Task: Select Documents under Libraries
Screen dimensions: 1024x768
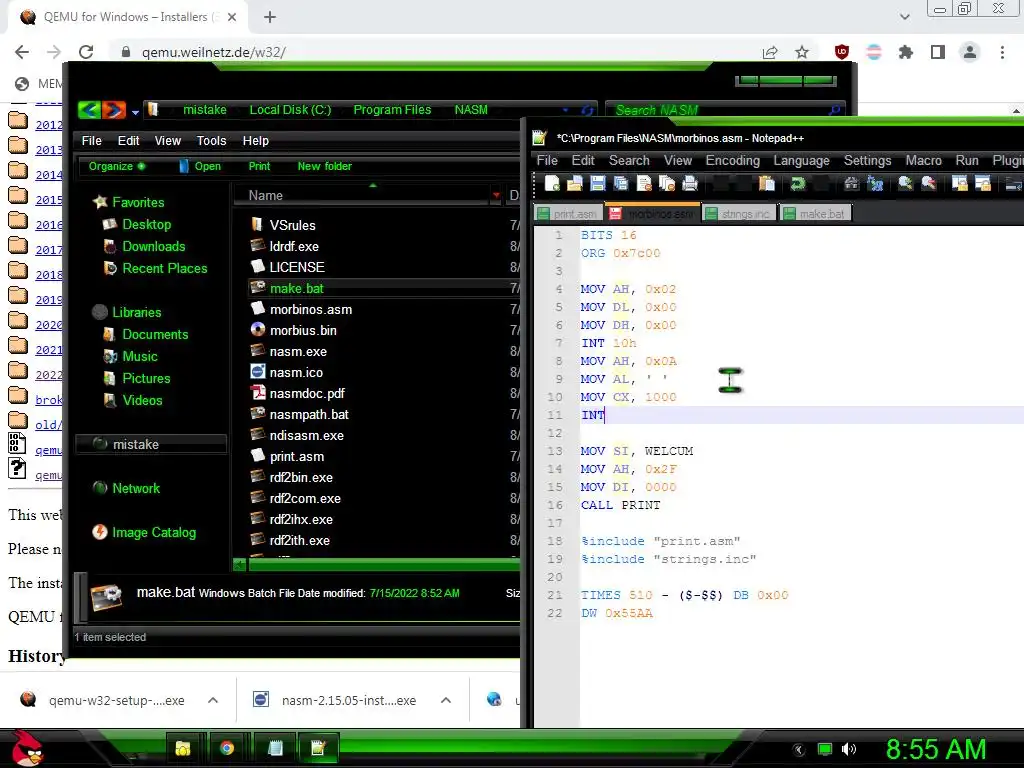Action: pyautogui.click(x=155, y=334)
